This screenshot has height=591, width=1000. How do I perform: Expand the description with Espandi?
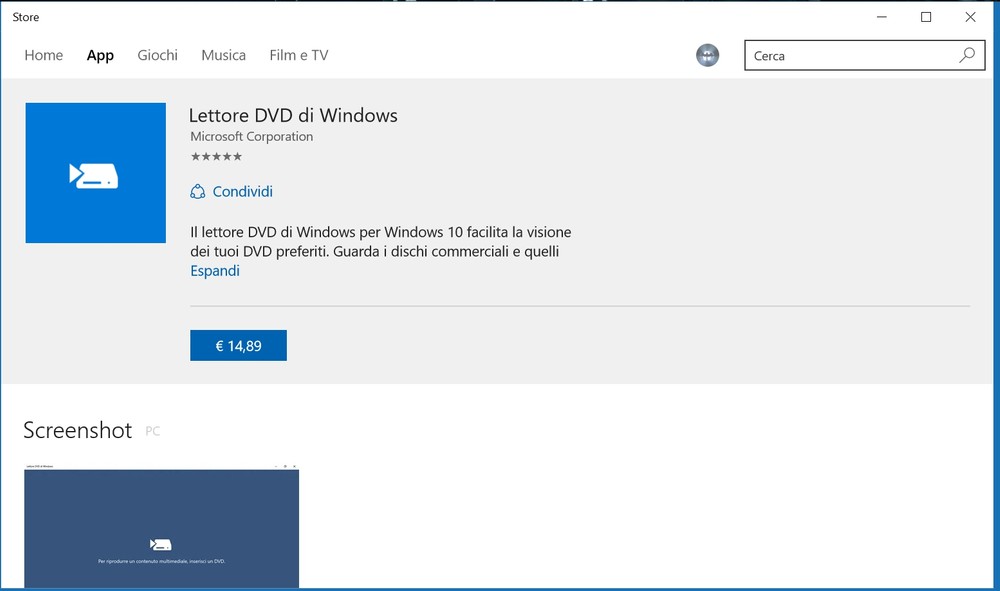coord(215,270)
